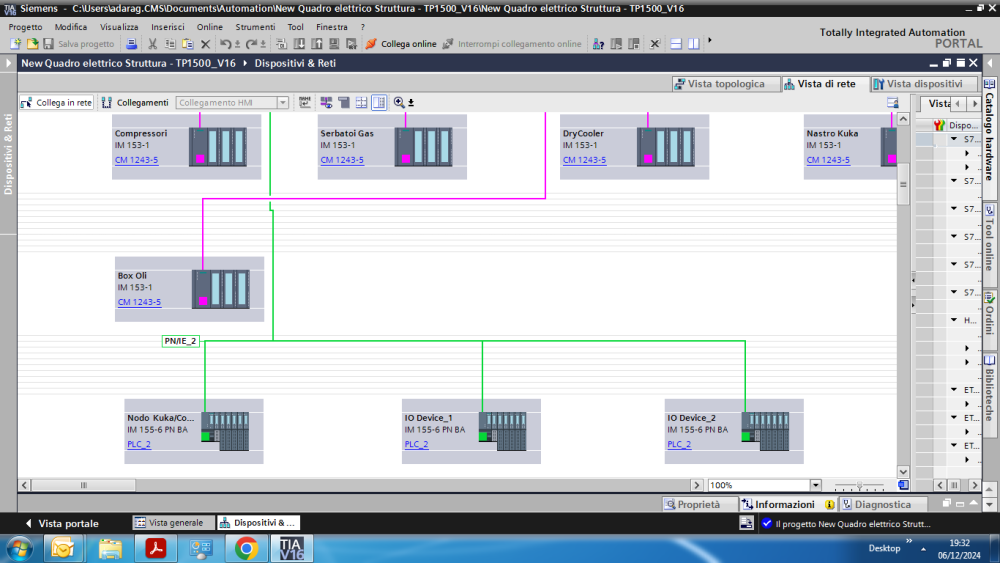Image resolution: width=1000 pixels, height=563 pixels.
Task: Click the Zoom magnifier icon in network toolbar
Action: (399, 102)
